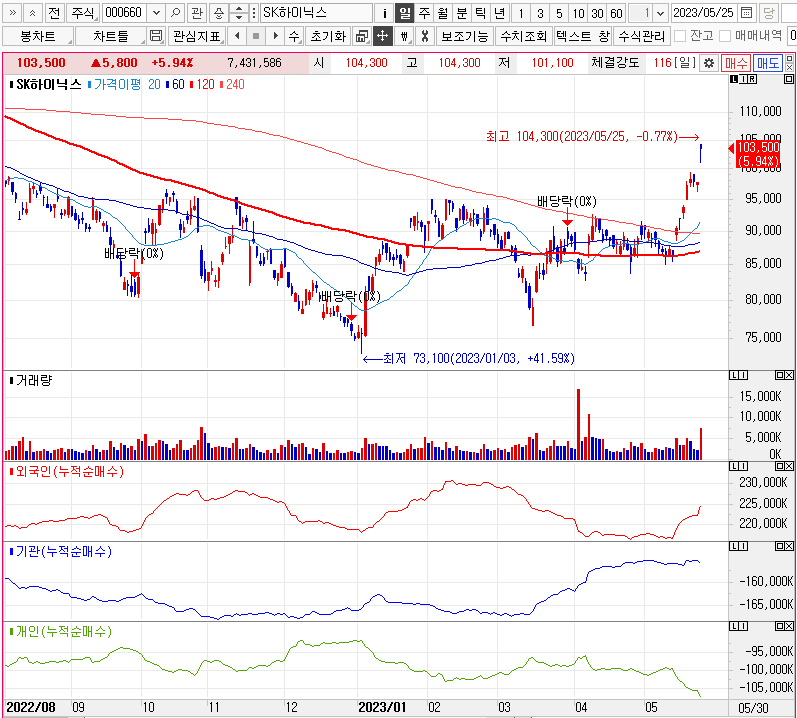Click the '관' watchlist button
Image resolution: width=797 pixels, height=718 pixels.
(197, 13)
